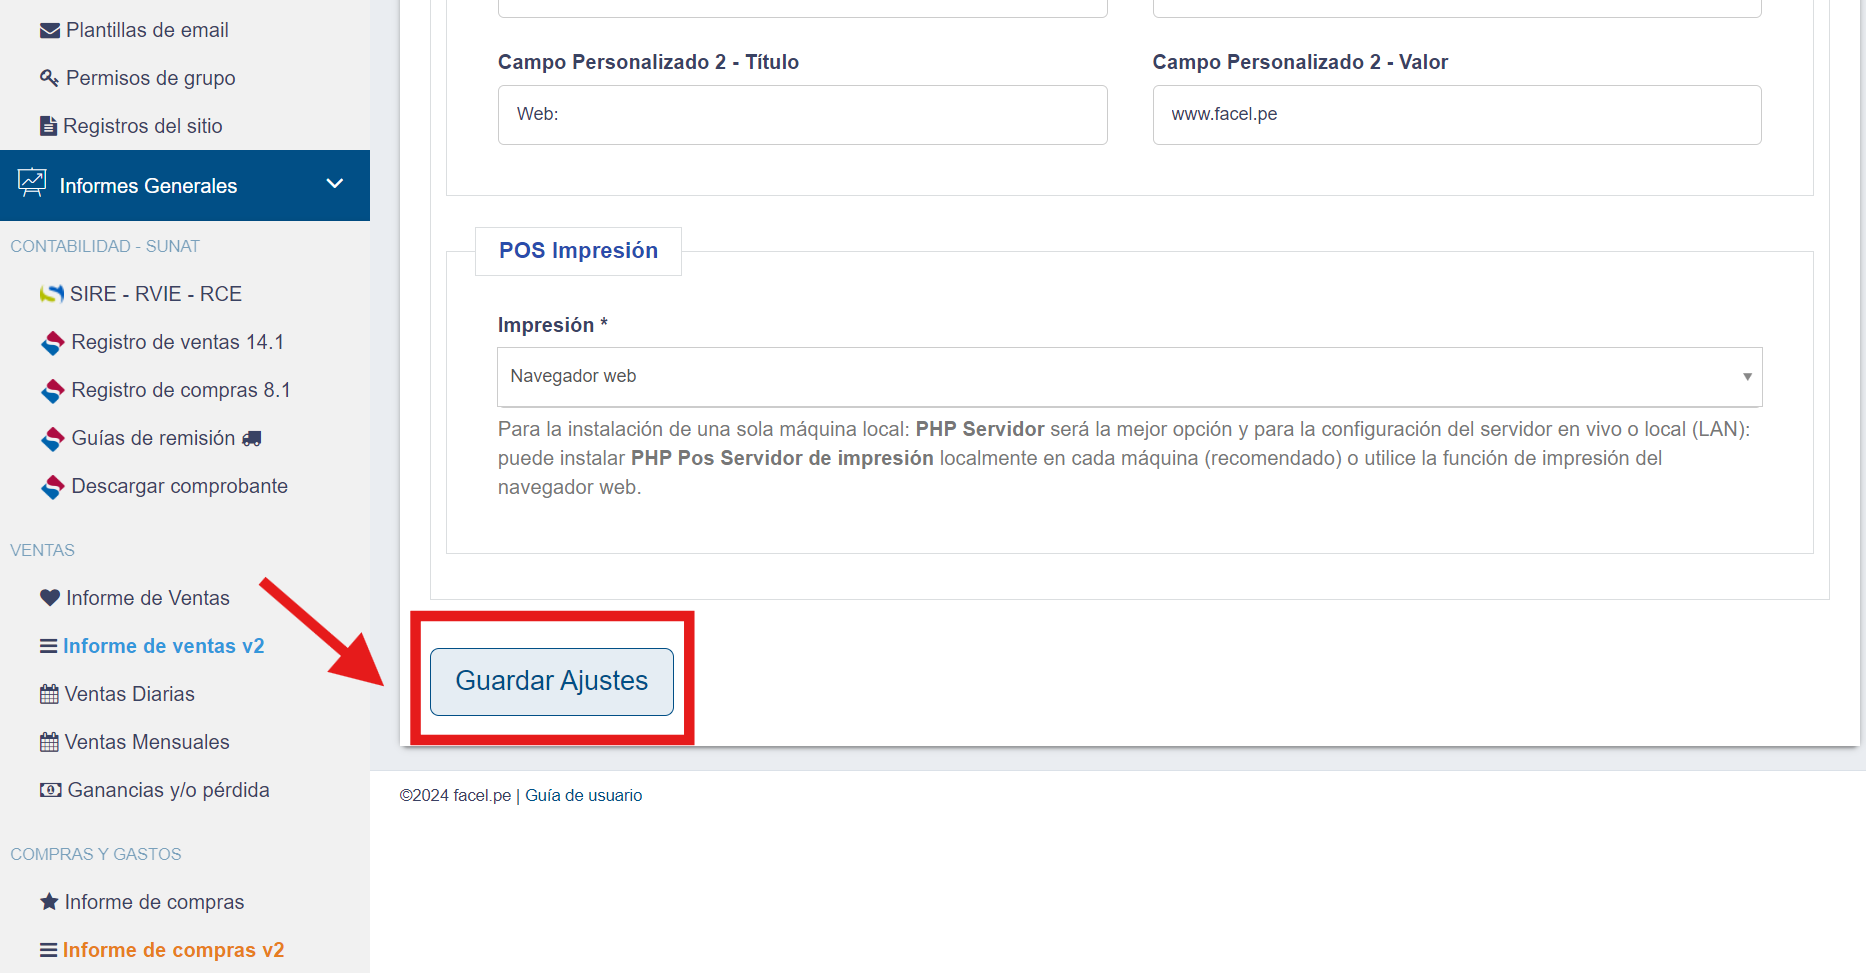Click the Campo Personalizado 2 Título field
This screenshot has width=1866, height=973.
pyautogui.click(x=802, y=115)
